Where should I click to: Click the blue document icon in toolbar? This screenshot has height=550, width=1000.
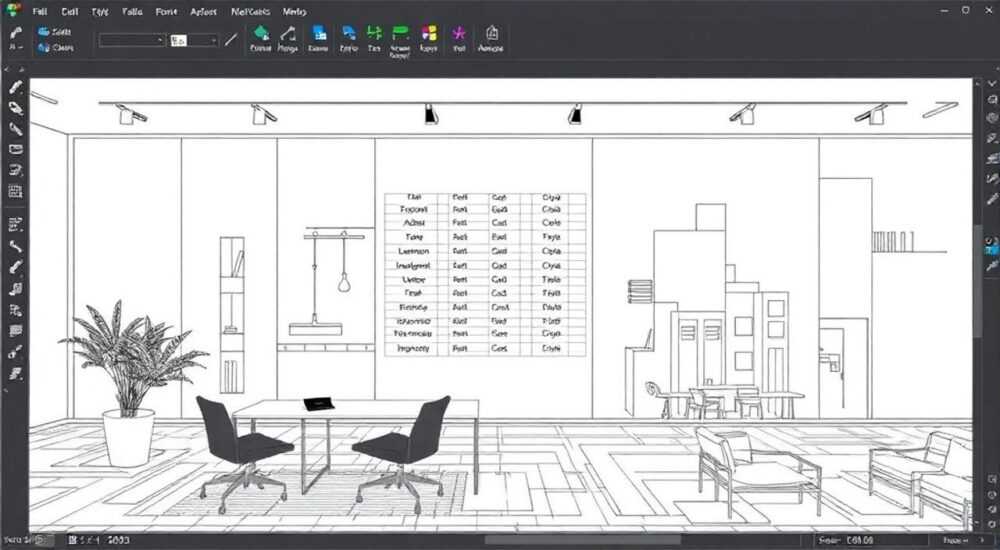[x=319, y=33]
